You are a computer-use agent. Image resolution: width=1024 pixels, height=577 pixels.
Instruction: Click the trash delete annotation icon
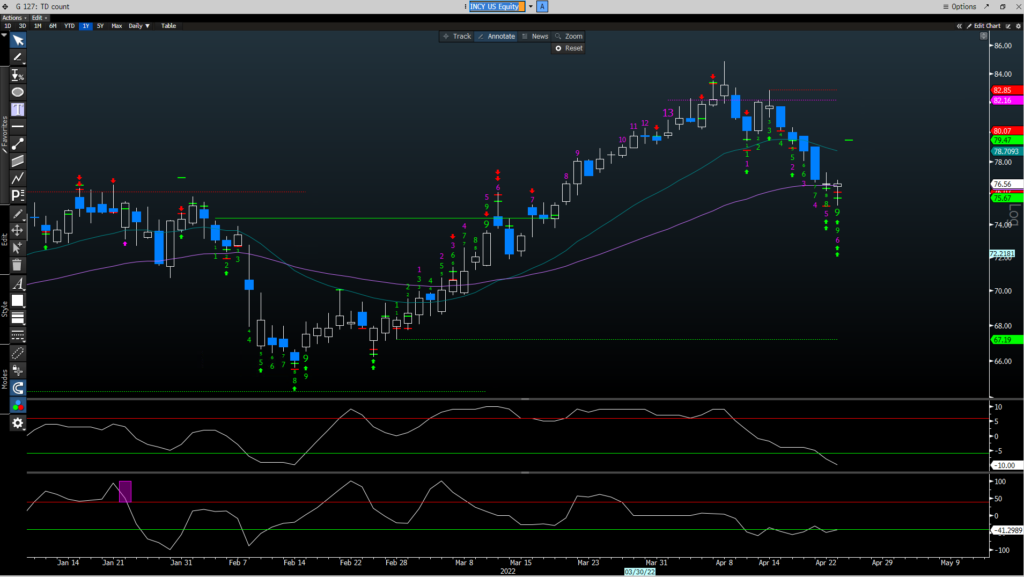pyautogui.click(x=18, y=264)
